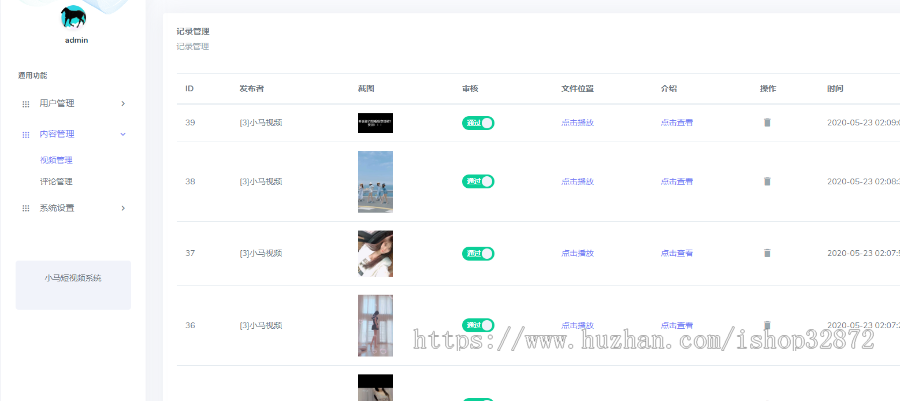Click the ID cell 37
Viewport: 900px width, 401px height.
coord(190,253)
